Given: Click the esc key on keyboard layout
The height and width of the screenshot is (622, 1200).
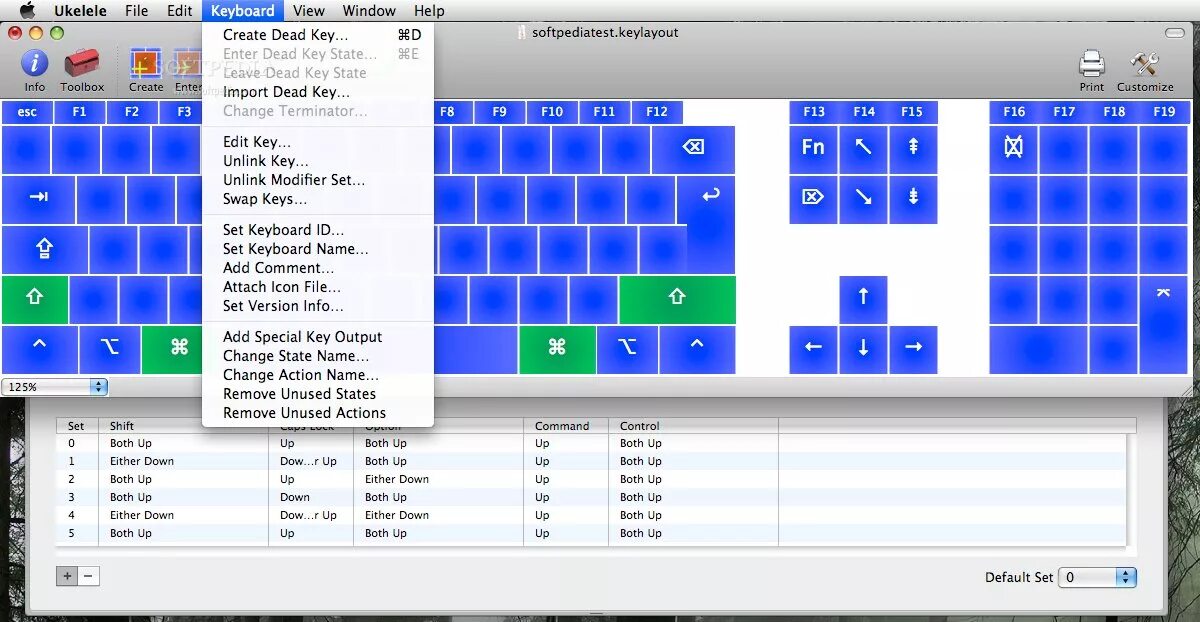Looking at the screenshot, I should pos(27,112).
